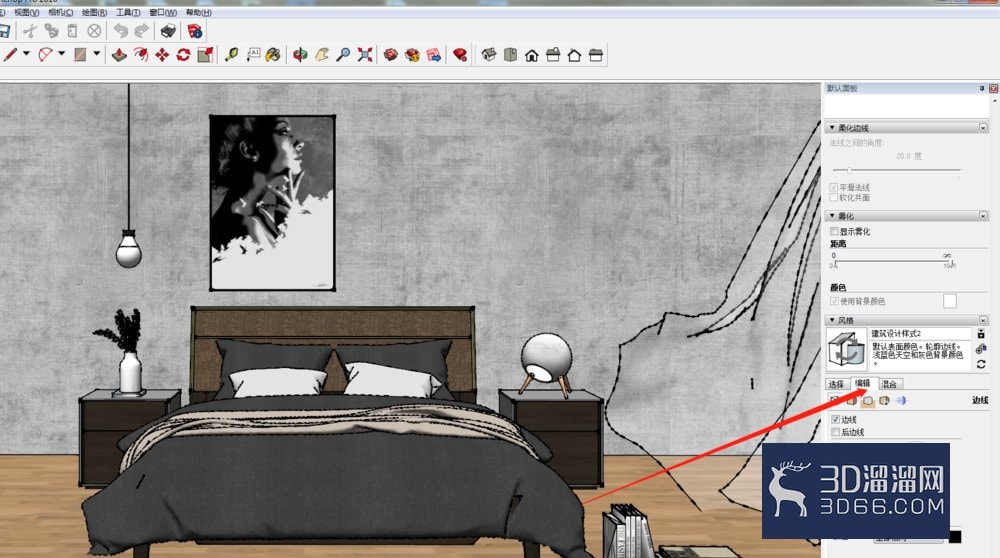Image resolution: width=1000 pixels, height=558 pixels.
Task: Open the 相机(C) menu
Action: pos(61,12)
